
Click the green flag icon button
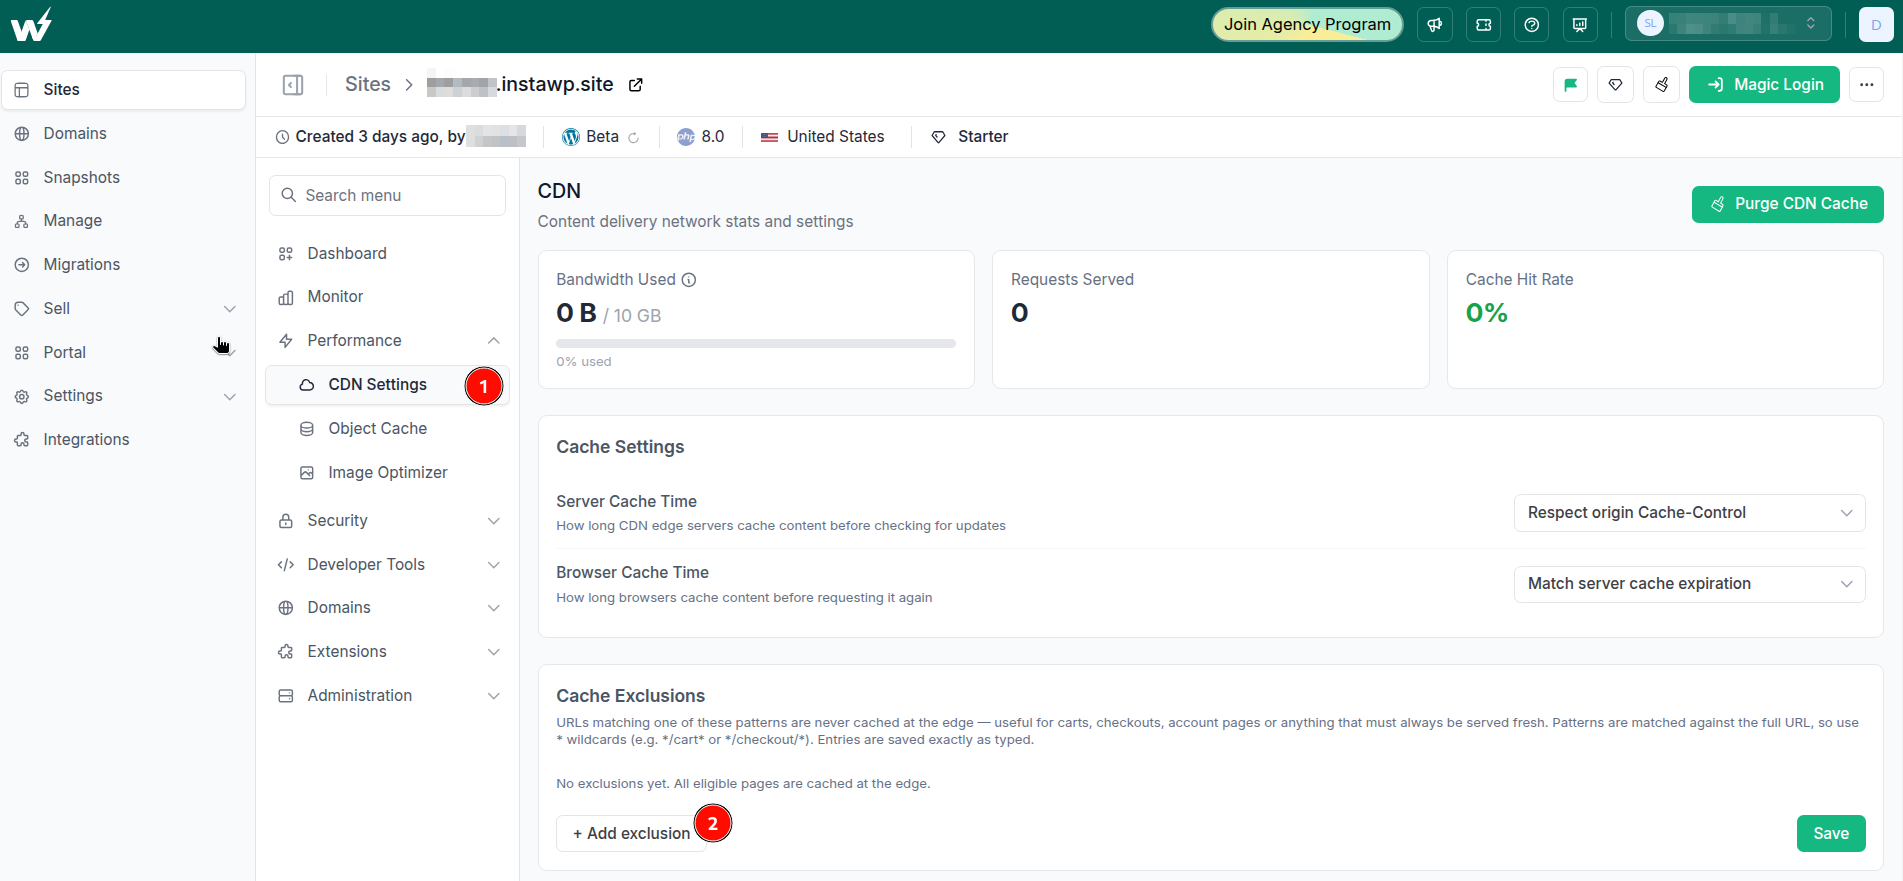click(x=1570, y=85)
